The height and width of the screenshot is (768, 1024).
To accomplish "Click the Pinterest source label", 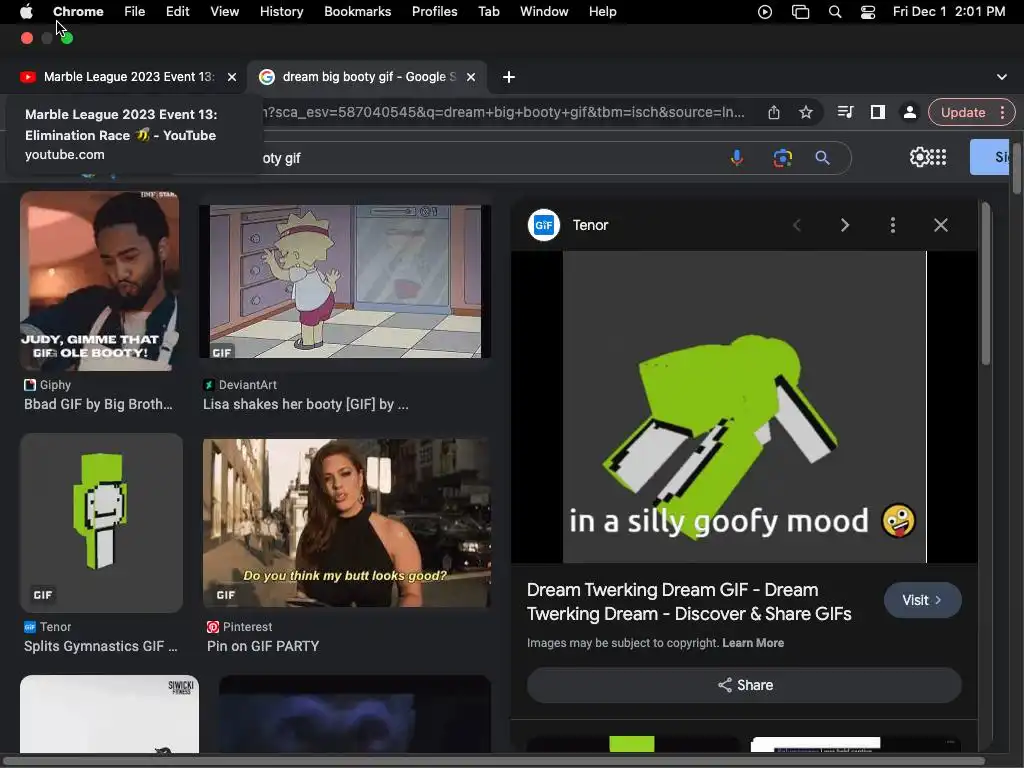I will coord(248,627).
